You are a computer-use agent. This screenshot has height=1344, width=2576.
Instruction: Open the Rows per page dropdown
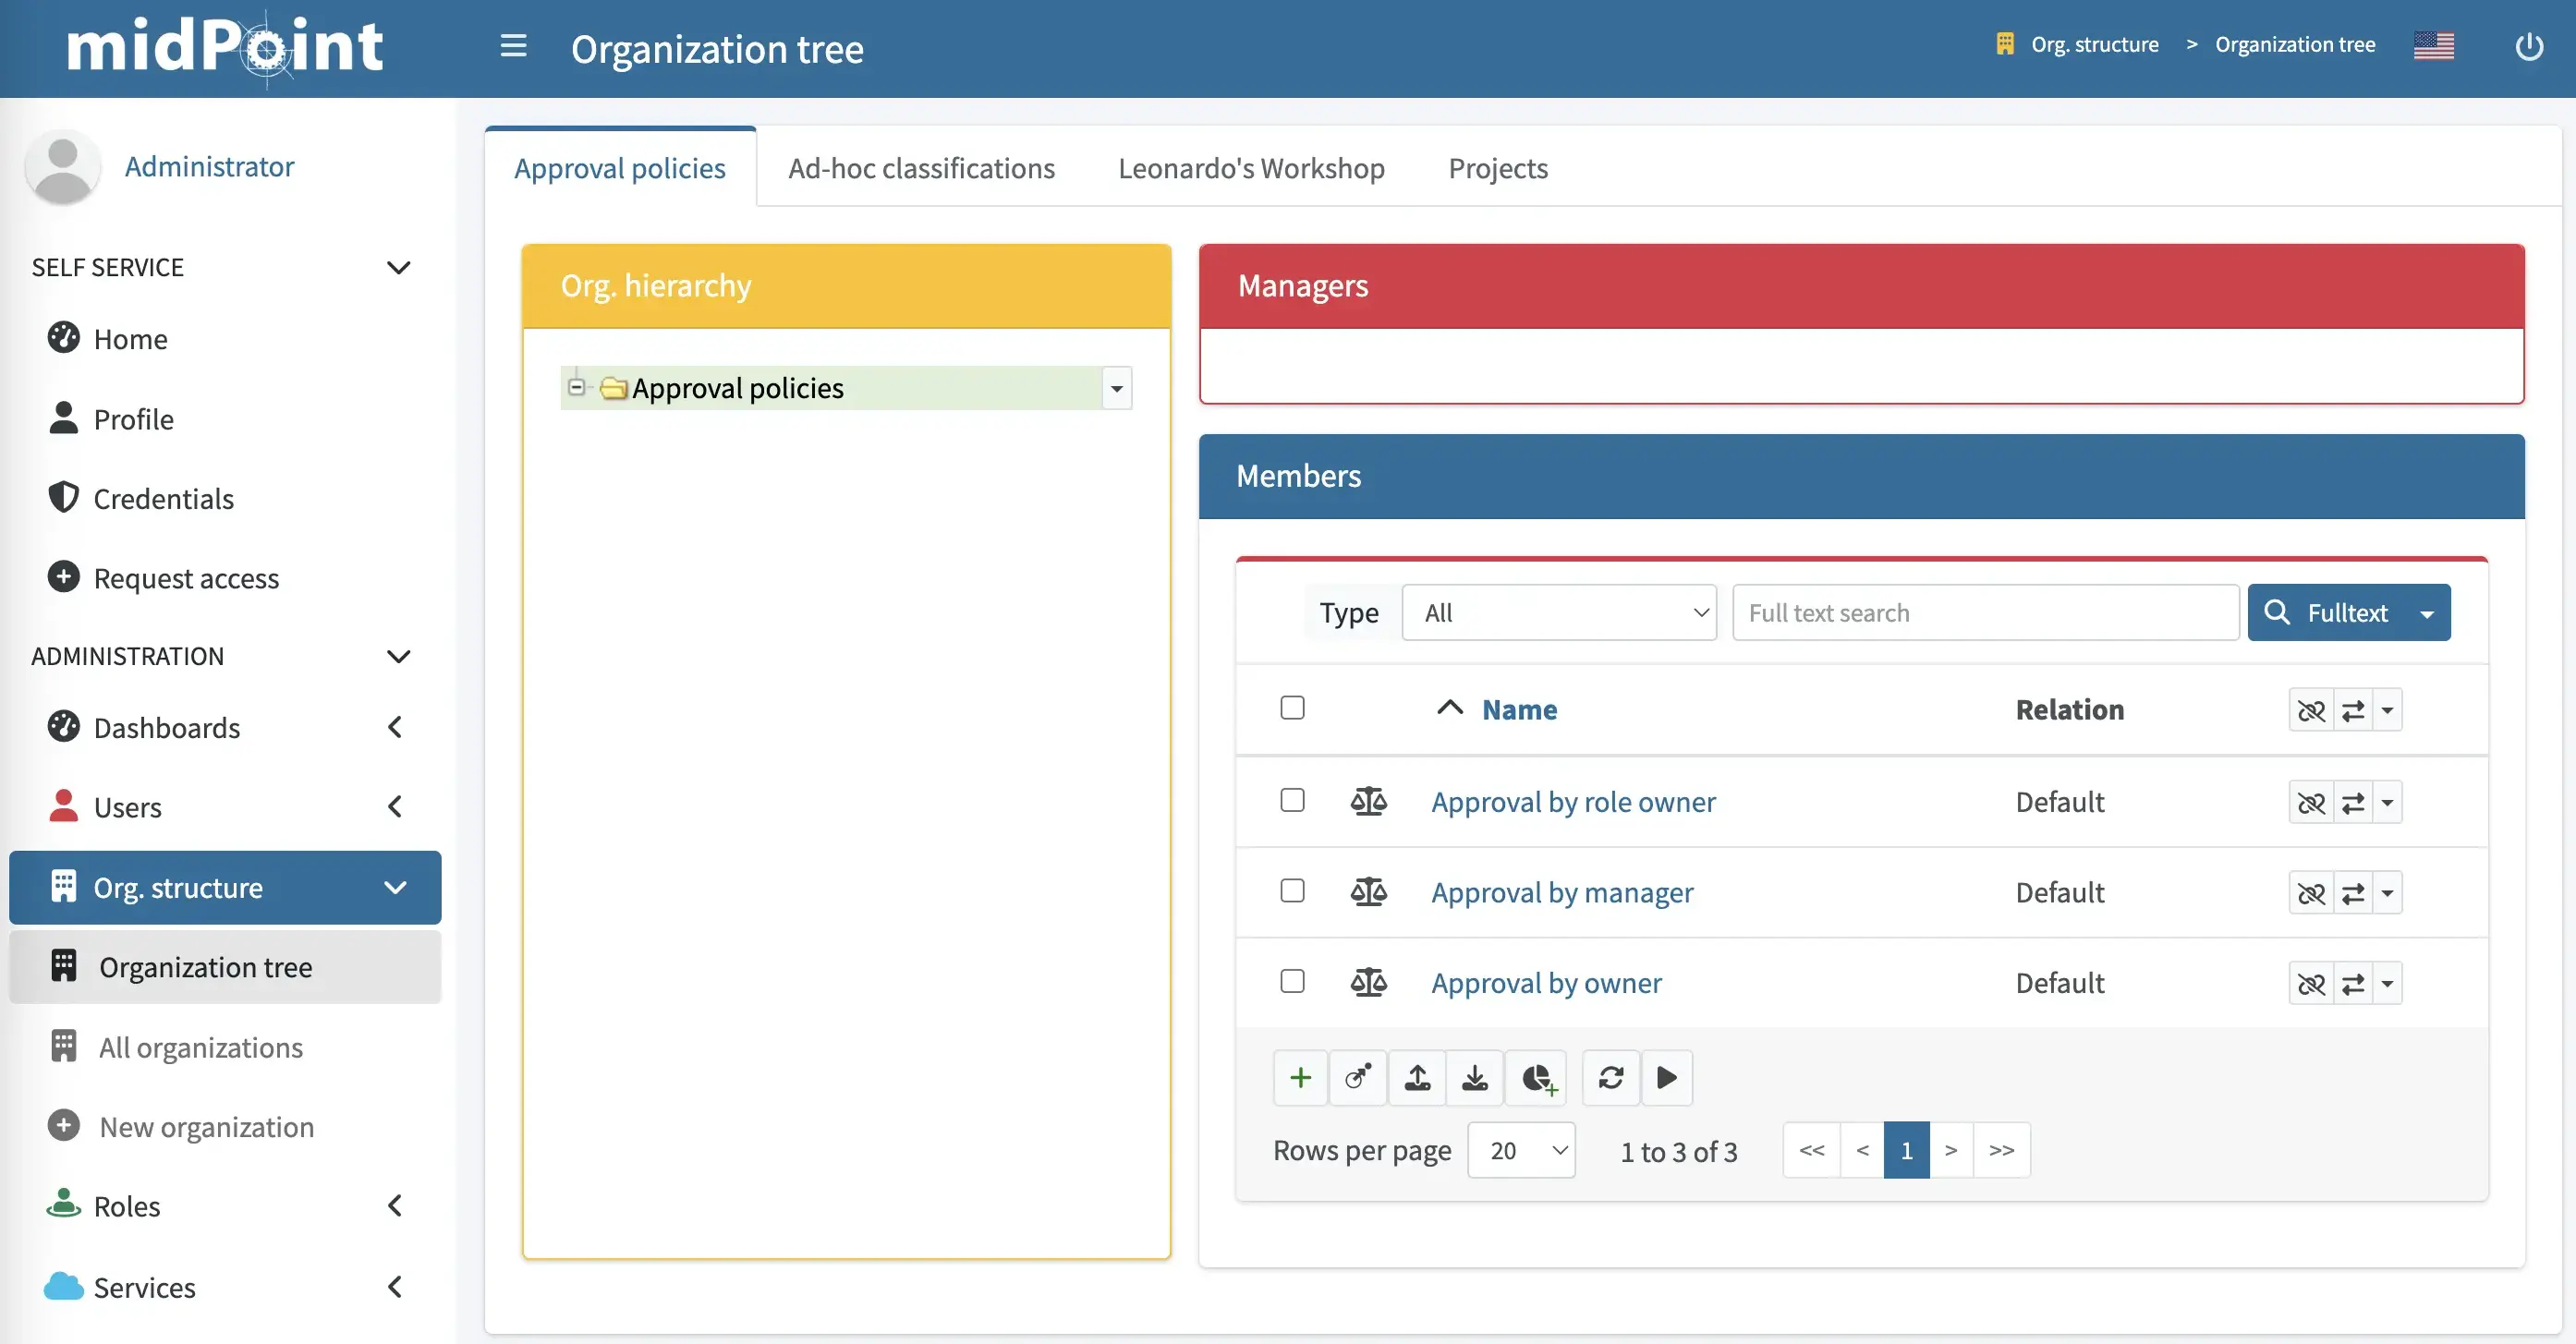[1521, 1150]
